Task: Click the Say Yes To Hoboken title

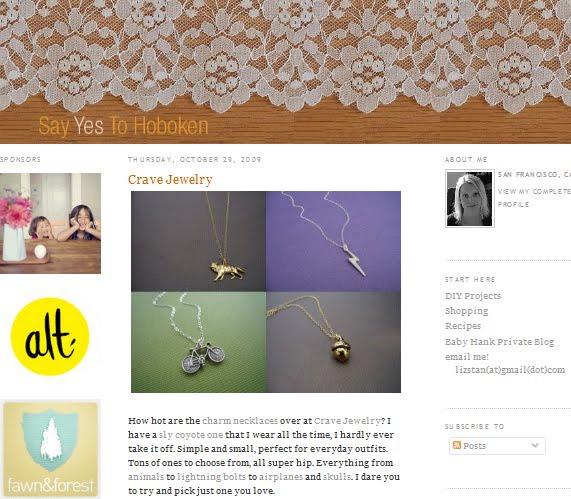Action: click(x=123, y=126)
